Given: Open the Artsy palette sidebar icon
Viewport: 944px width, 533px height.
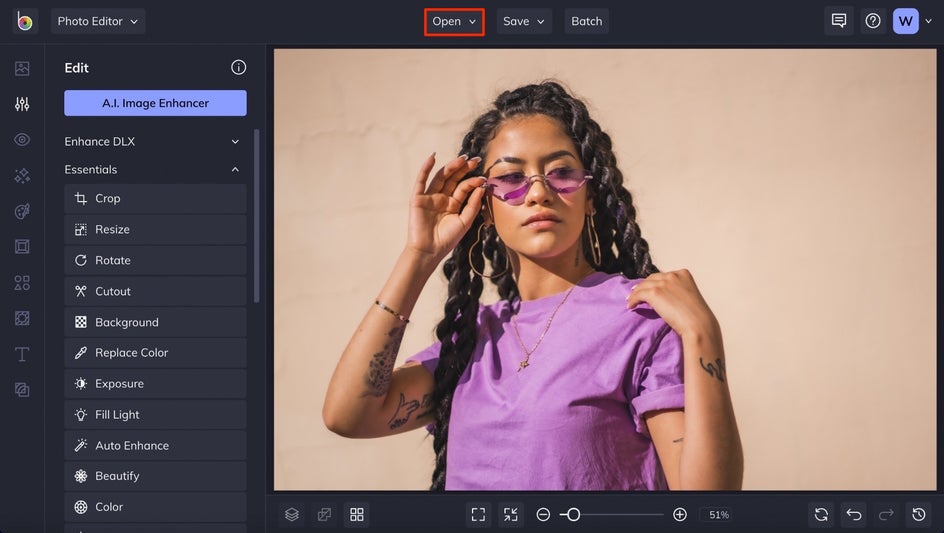Looking at the screenshot, I should tap(22, 211).
